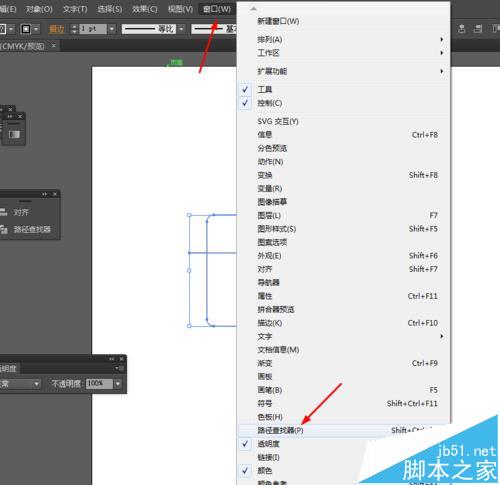
Task: Click the stroke color swatch in control bar
Action: click(26, 29)
